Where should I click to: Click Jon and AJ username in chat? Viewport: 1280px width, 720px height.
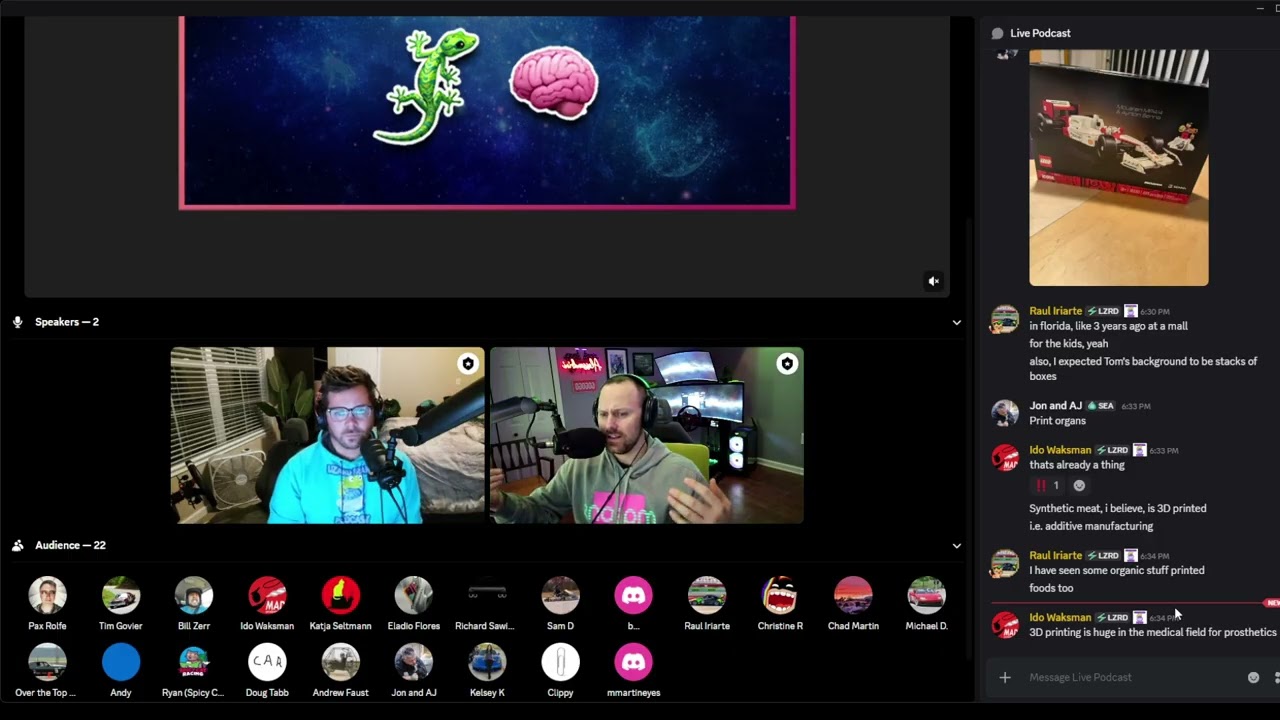coord(1055,406)
